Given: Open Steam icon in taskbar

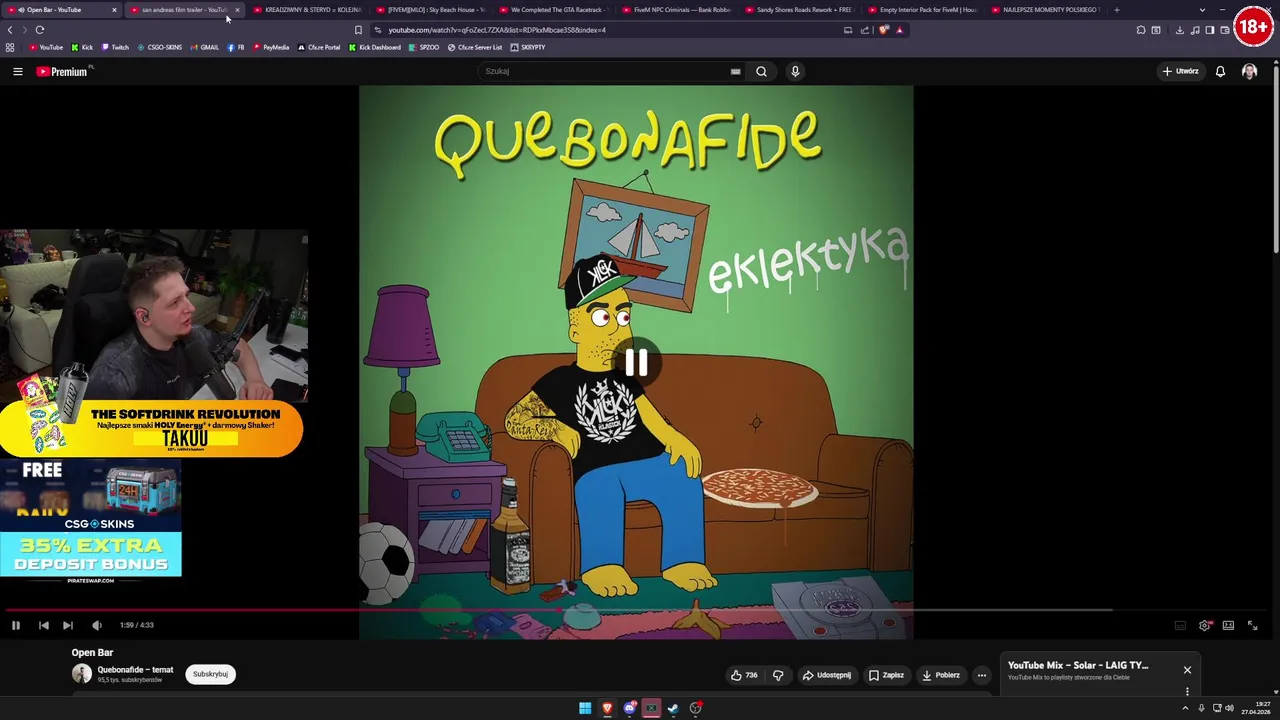Looking at the screenshot, I should point(673,708).
